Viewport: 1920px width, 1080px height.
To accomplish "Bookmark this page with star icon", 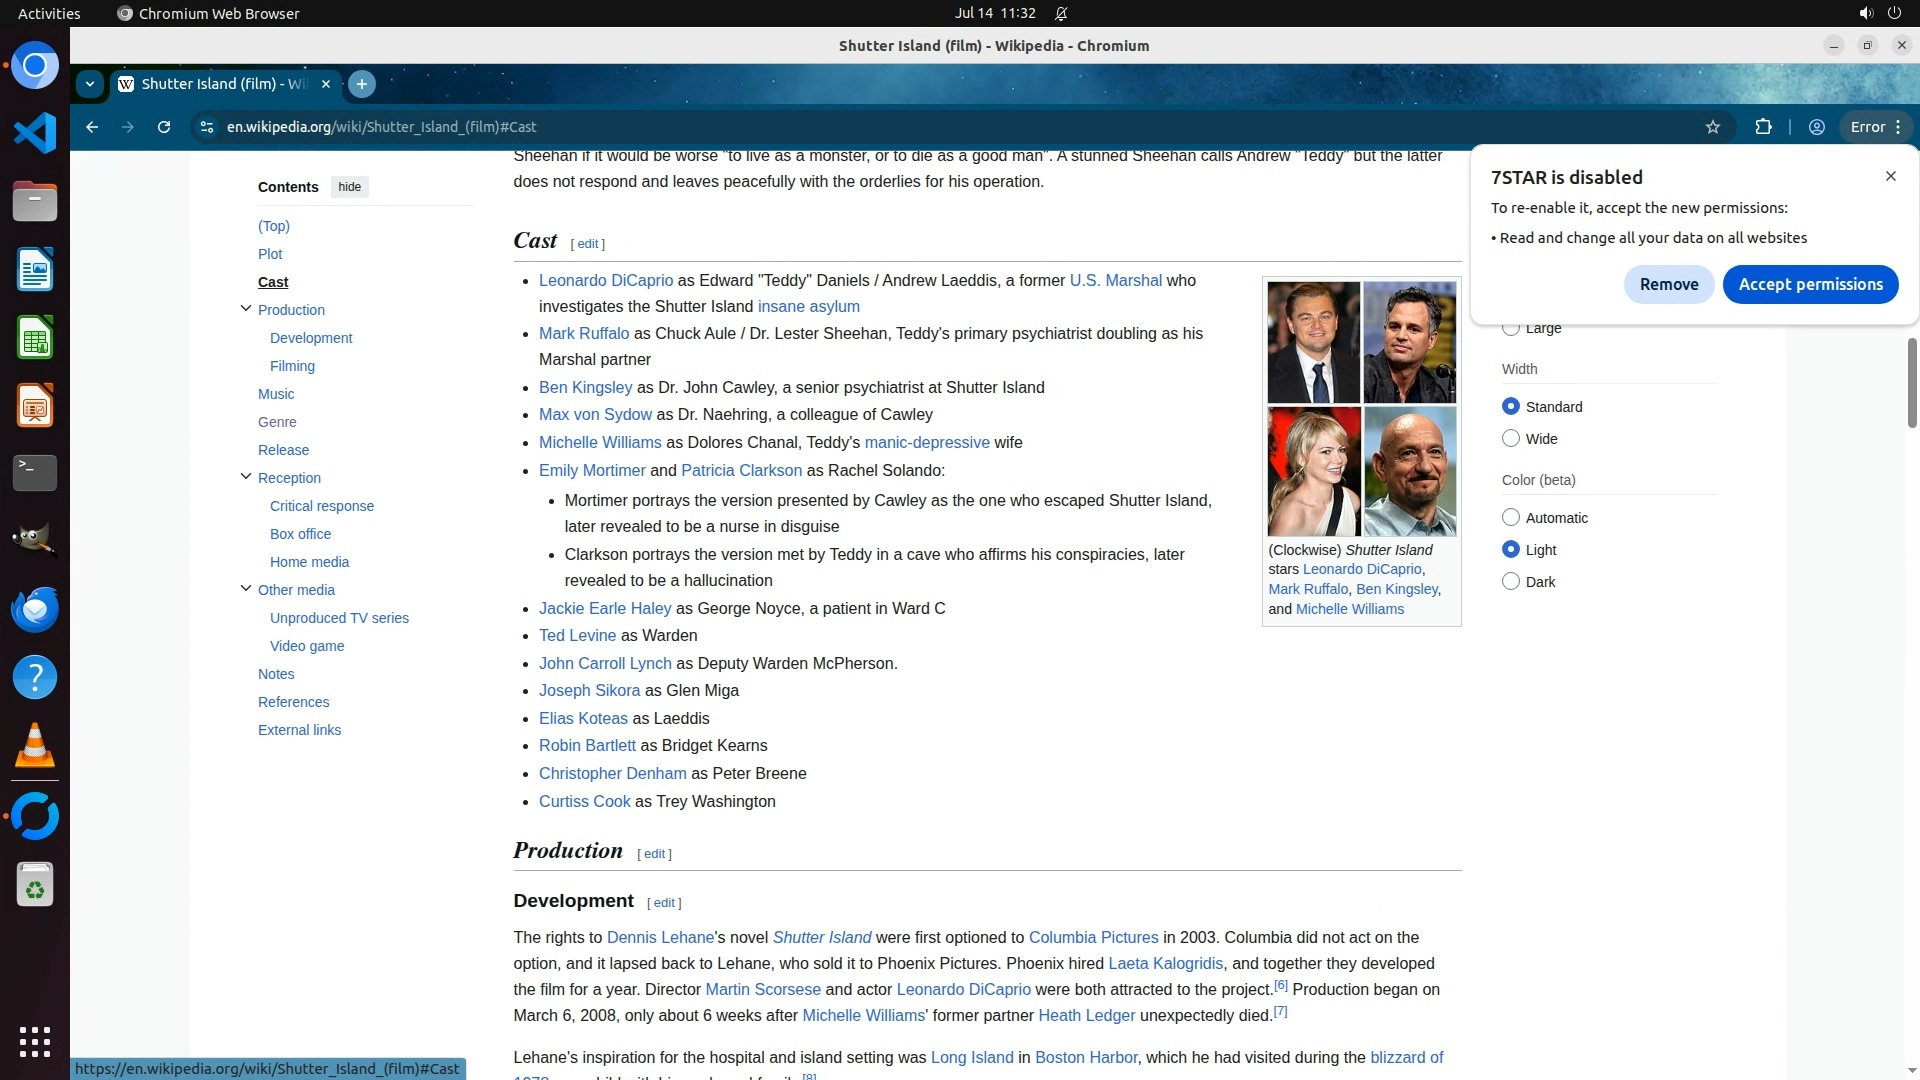I will (x=1713, y=127).
